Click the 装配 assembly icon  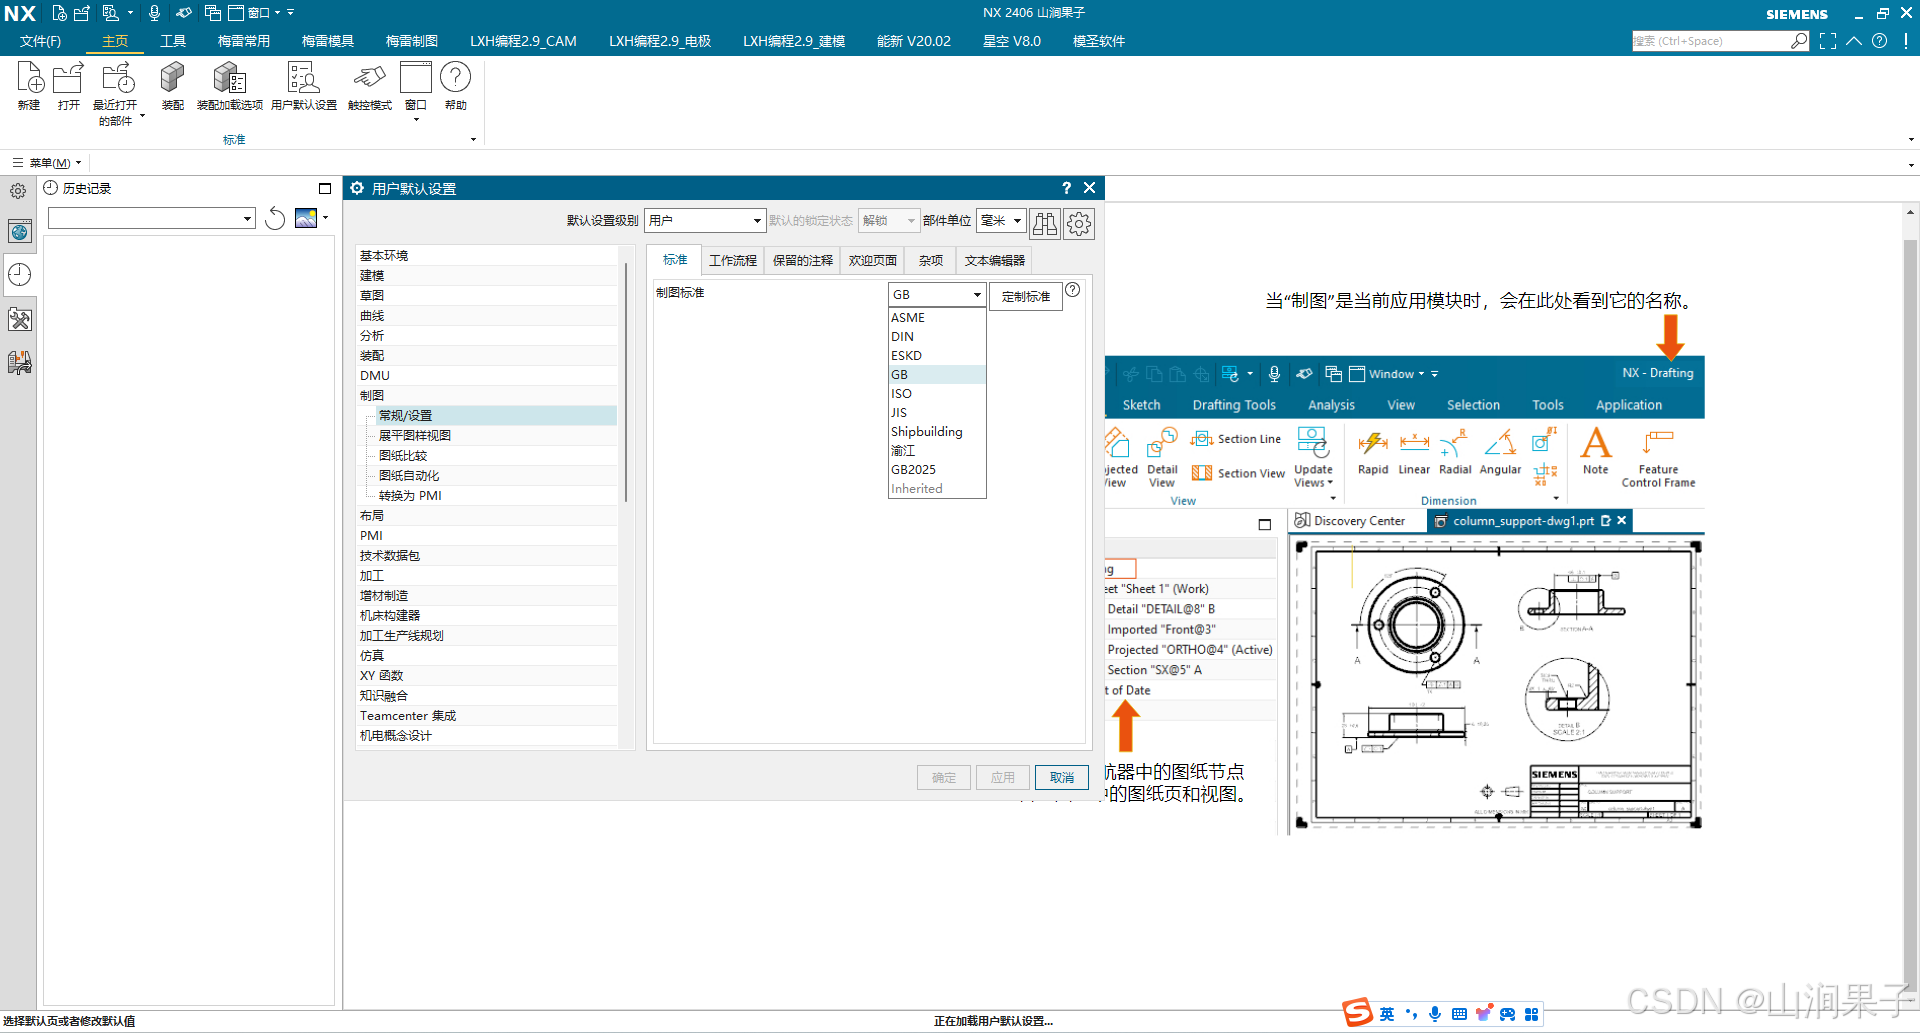[172, 79]
